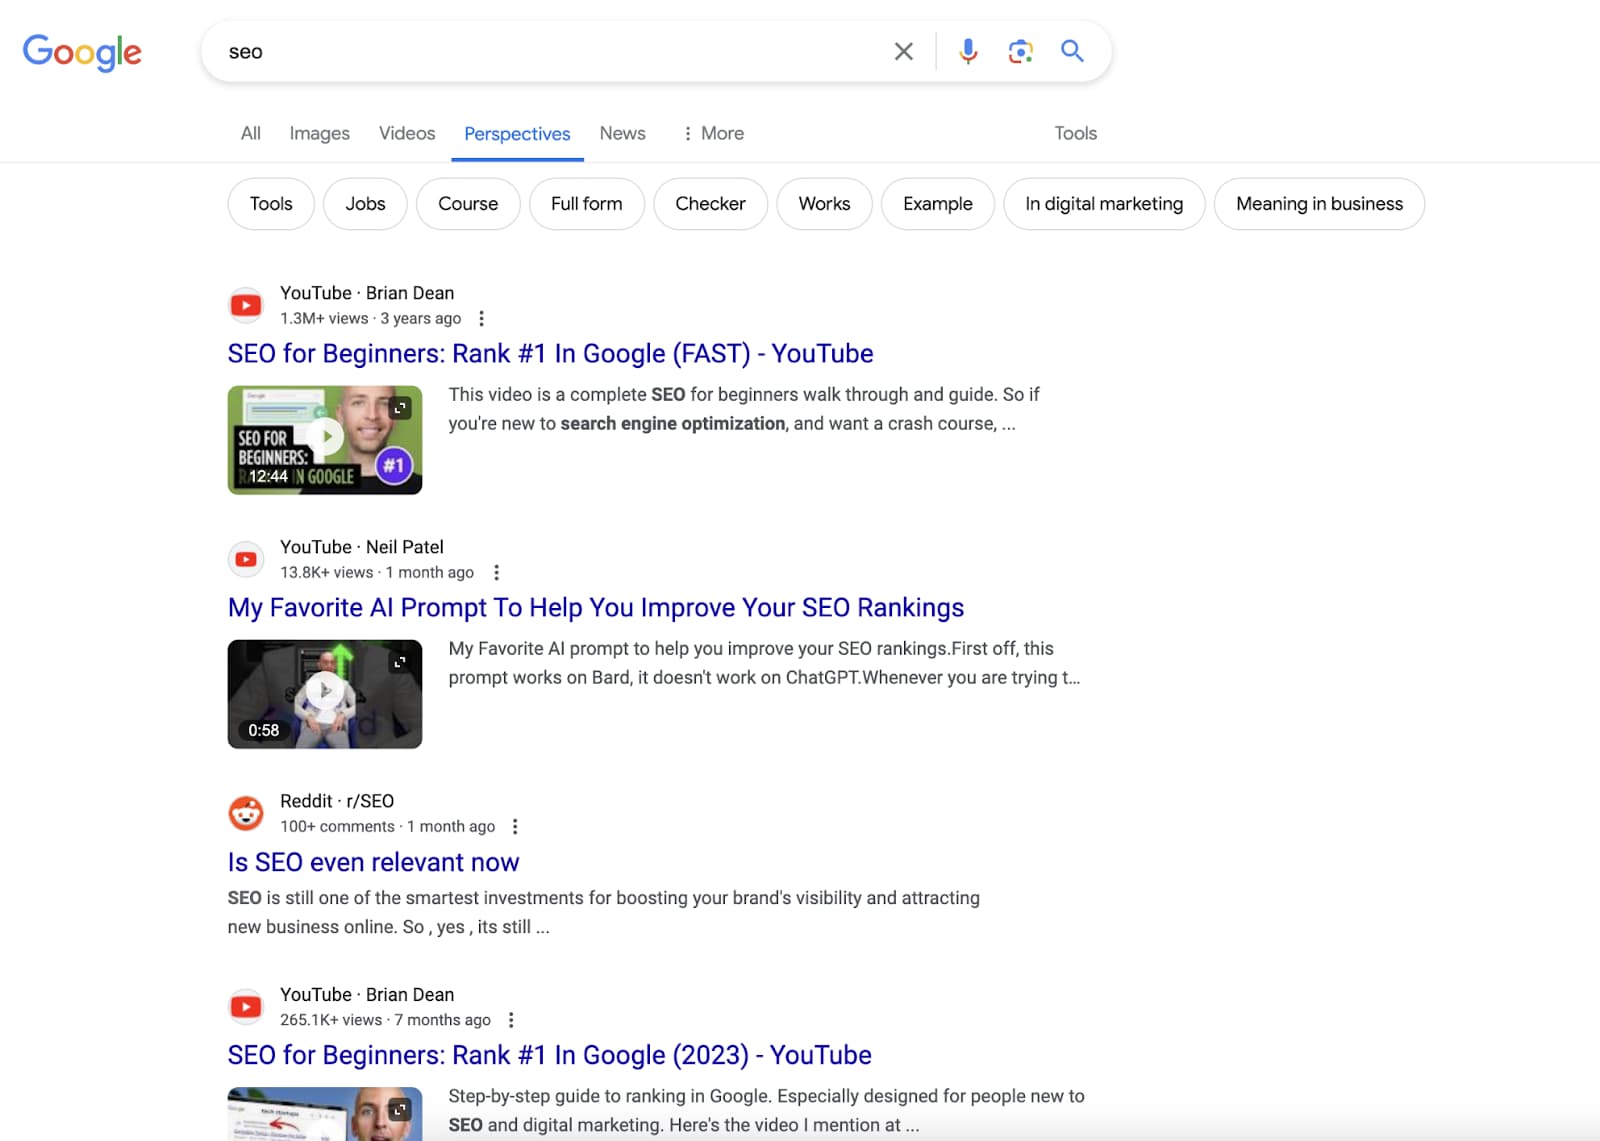Select the Meaning in business chip

point(1320,204)
